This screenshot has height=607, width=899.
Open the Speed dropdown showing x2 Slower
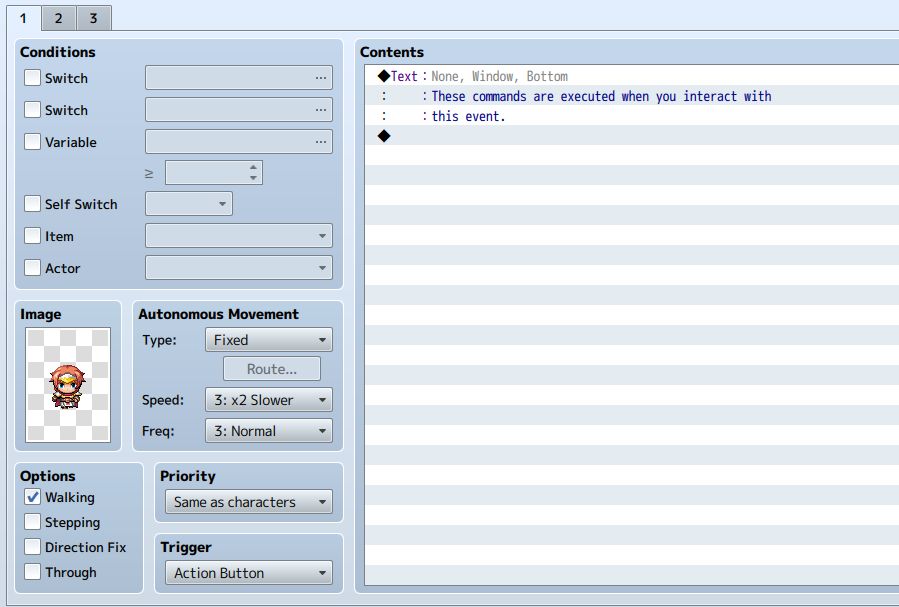coord(268,400)
